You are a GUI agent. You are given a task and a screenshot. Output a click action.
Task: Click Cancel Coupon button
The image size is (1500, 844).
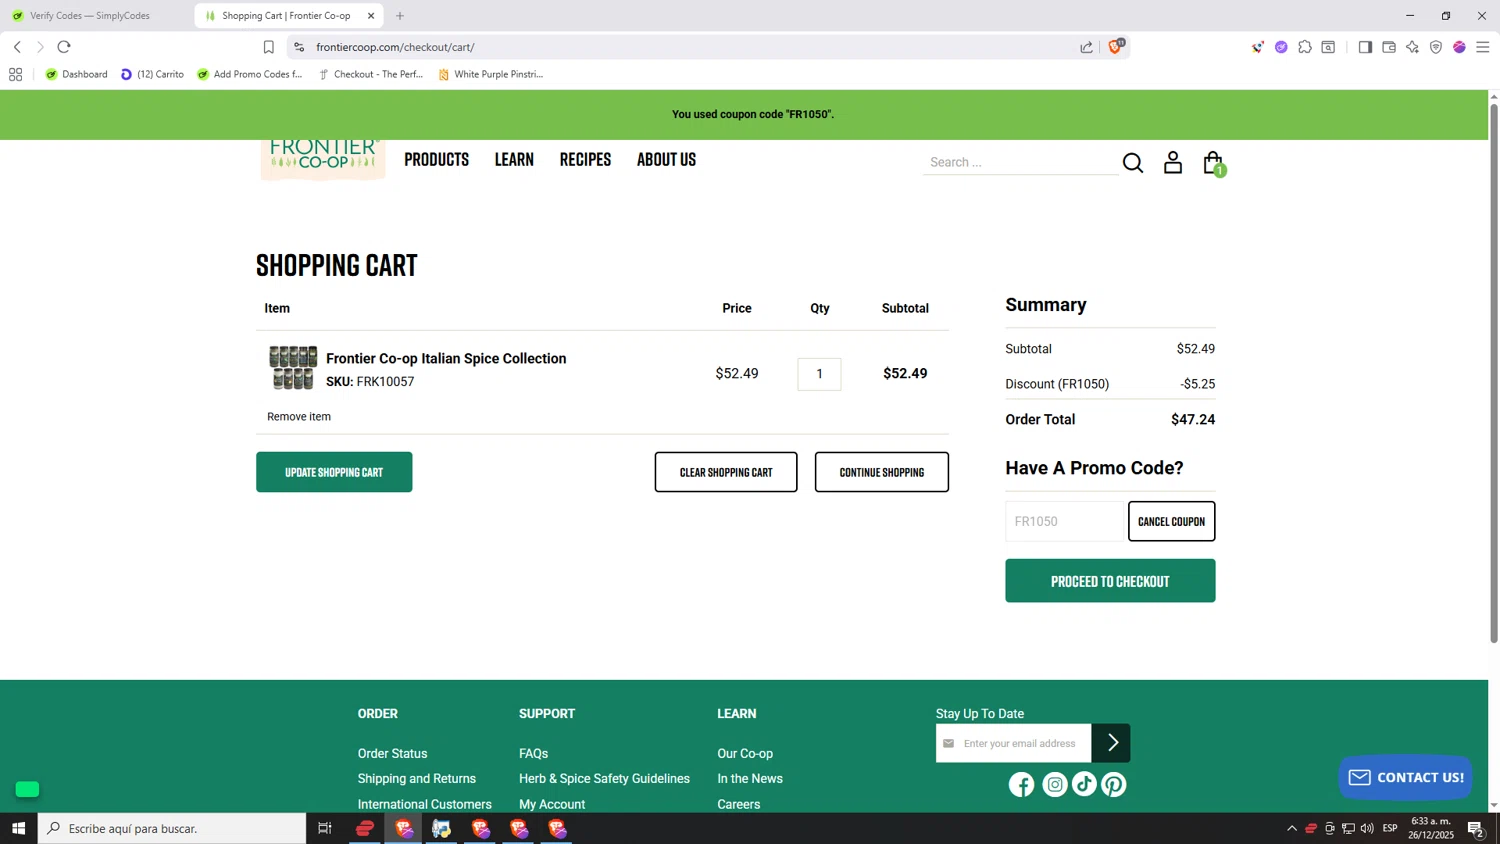coord(1172,521)
